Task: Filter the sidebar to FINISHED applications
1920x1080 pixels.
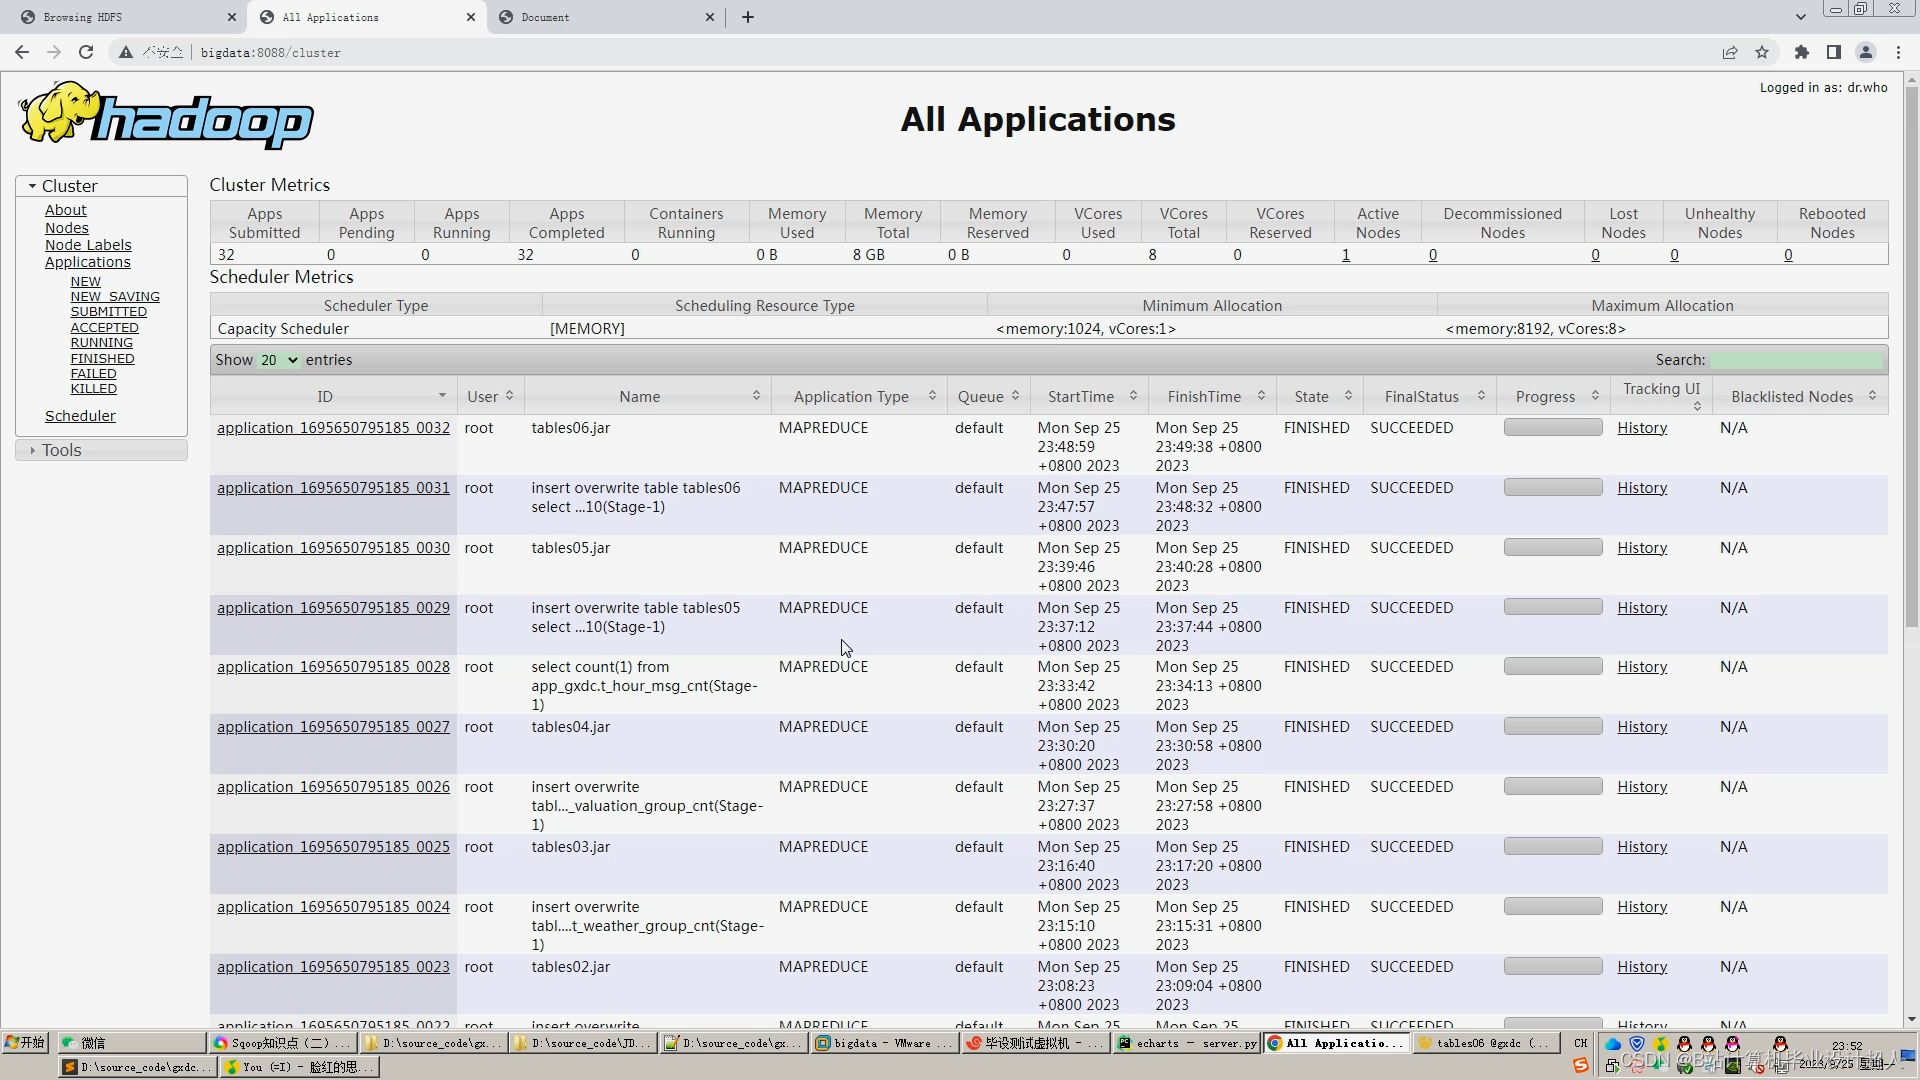Action: coord(102,358)
